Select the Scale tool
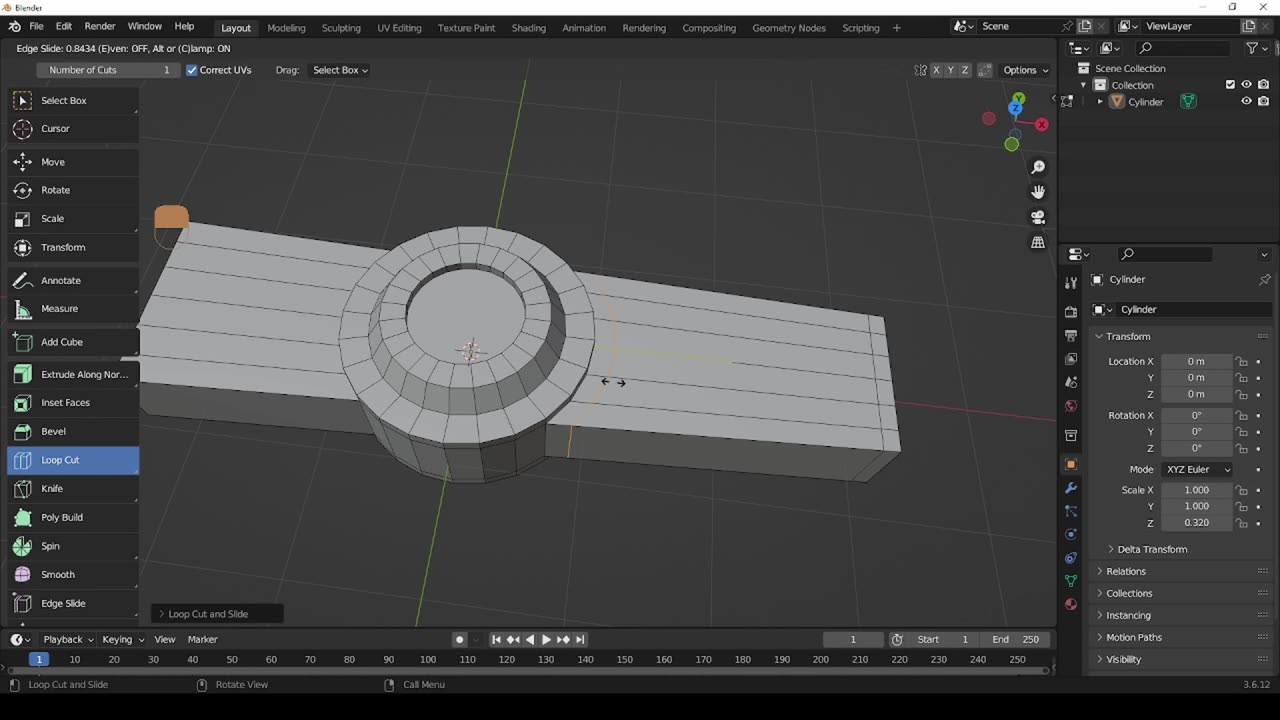The image size is (1280, 720). pyautogui.click(x=73, y=218)
